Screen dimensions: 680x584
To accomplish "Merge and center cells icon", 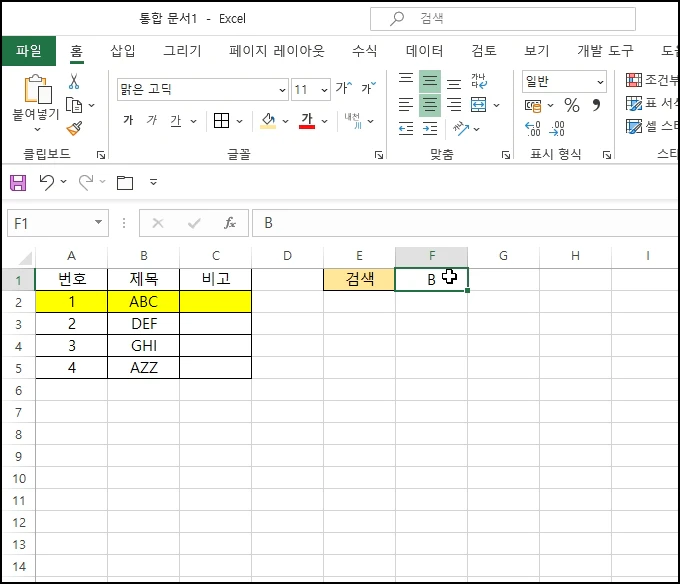I will (479, 104).
